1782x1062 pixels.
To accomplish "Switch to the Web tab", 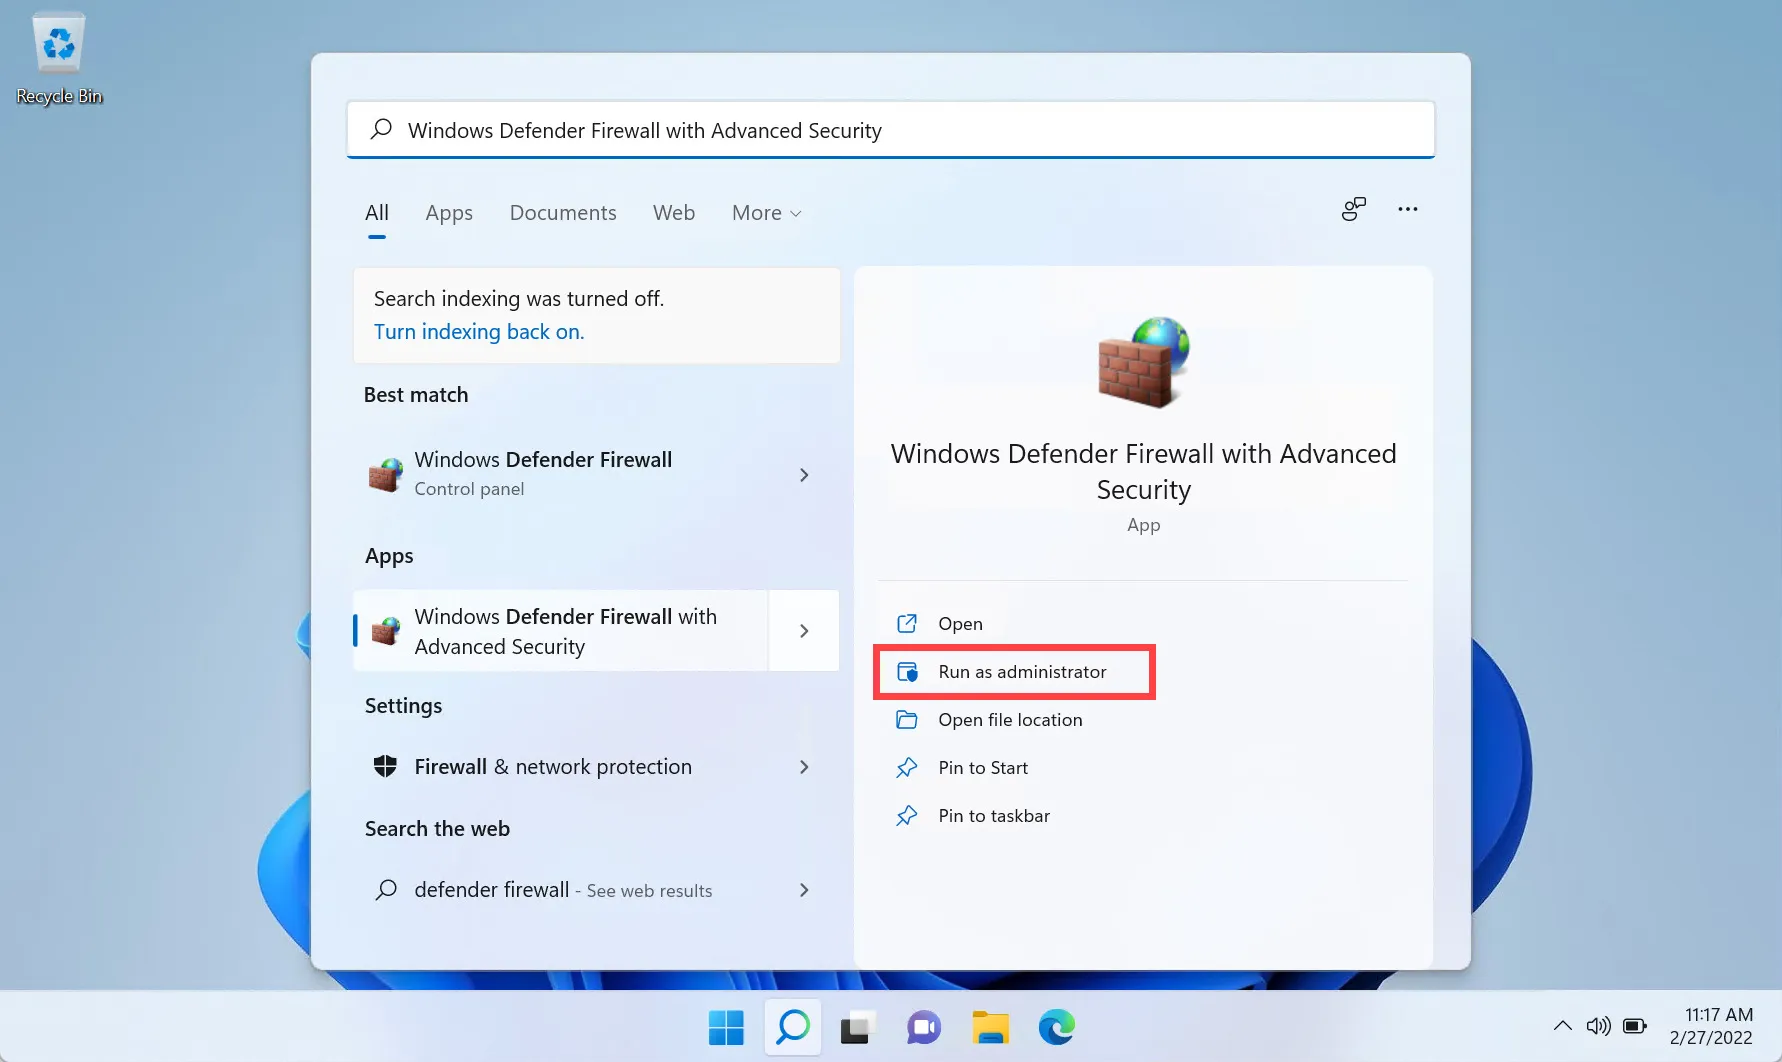I will click(674, 213).
